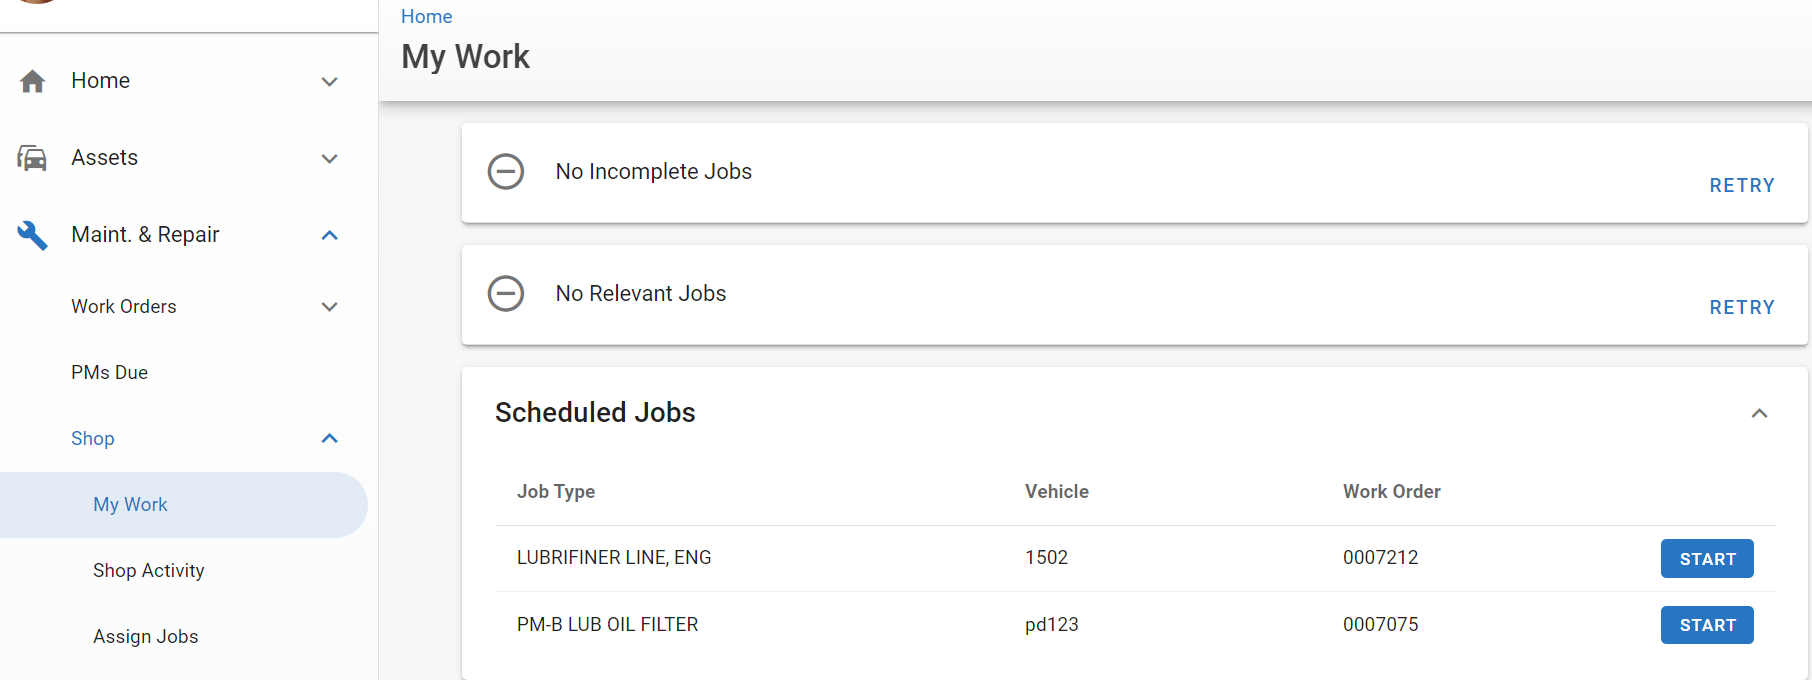Collapse the Maint. & Repair section chevron

[x=329, y=235]
